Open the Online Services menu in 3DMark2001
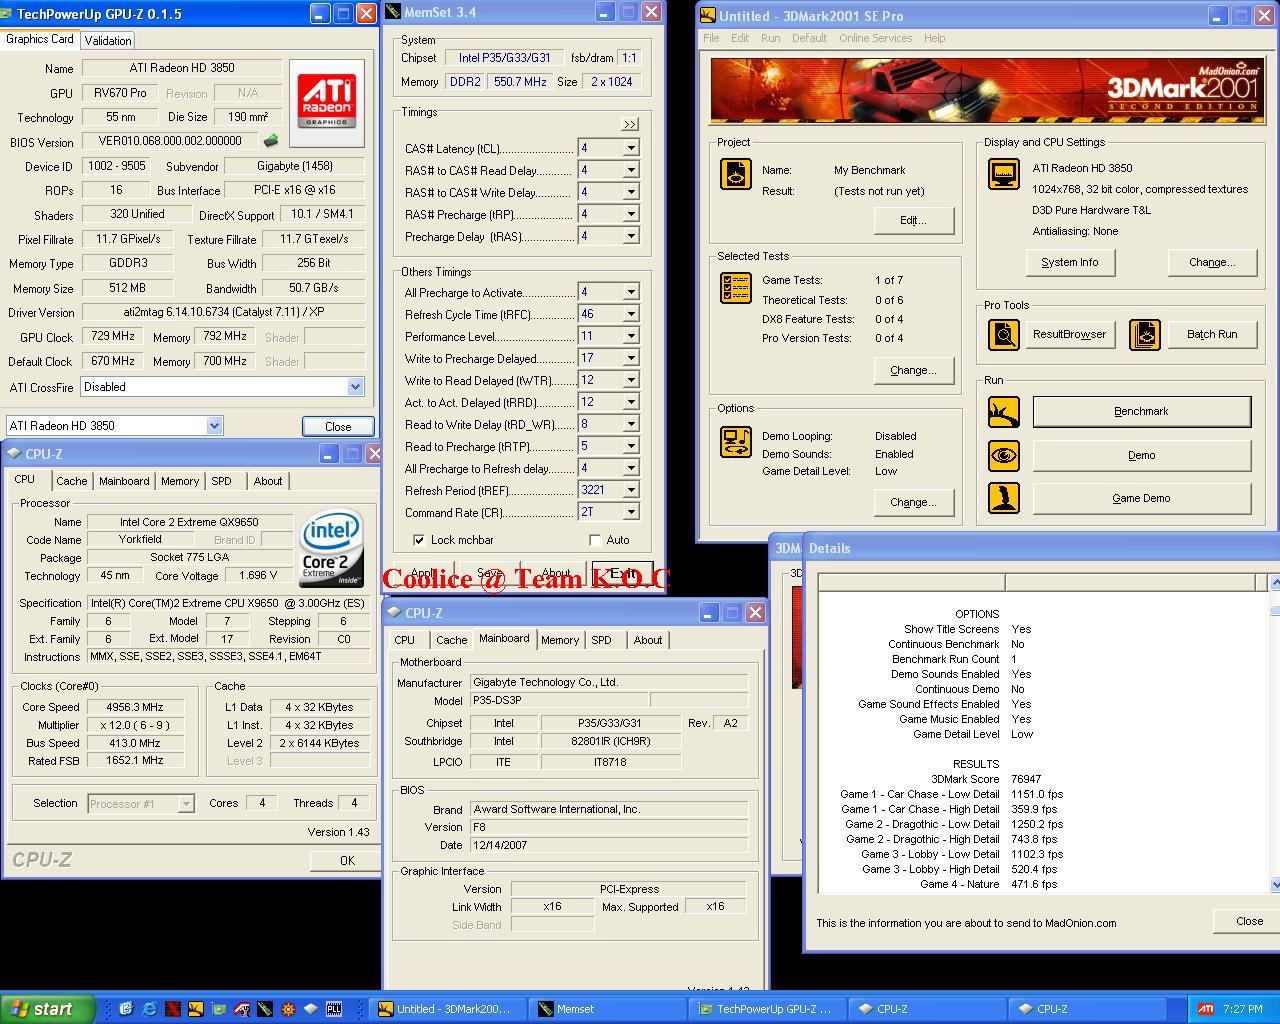The image size is (1280, 1024). [x=875, y=38]
